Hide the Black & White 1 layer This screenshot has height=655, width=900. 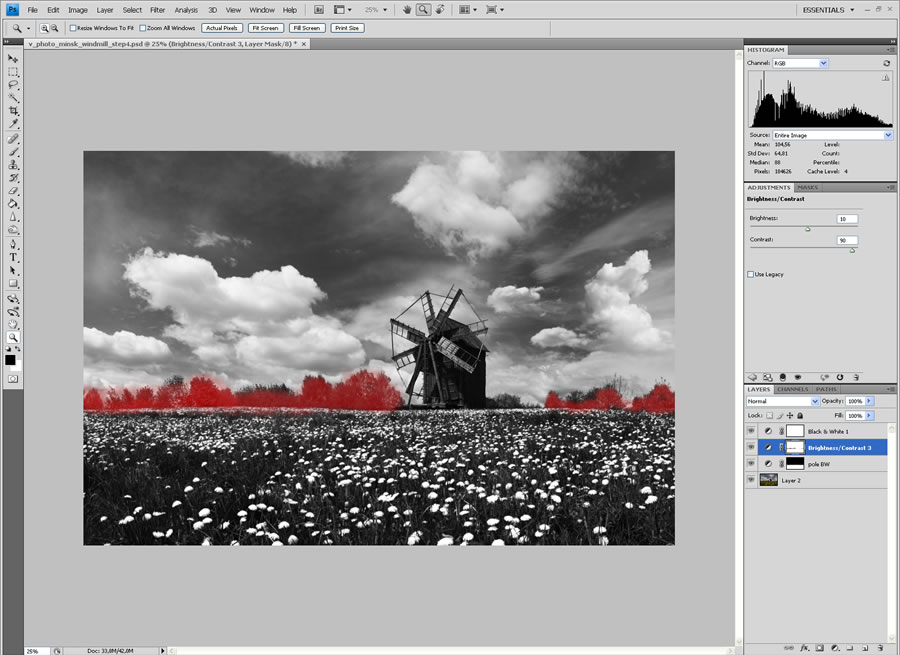point(751,431)
